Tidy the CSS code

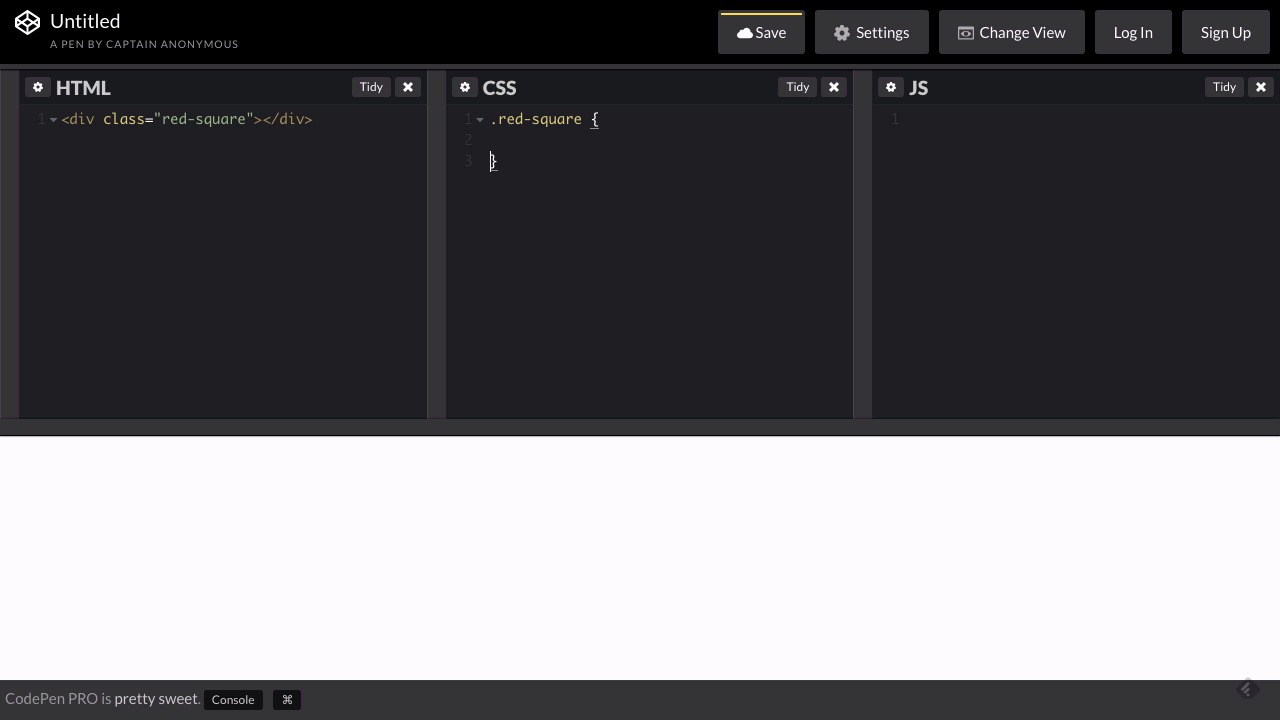point(797,87)
